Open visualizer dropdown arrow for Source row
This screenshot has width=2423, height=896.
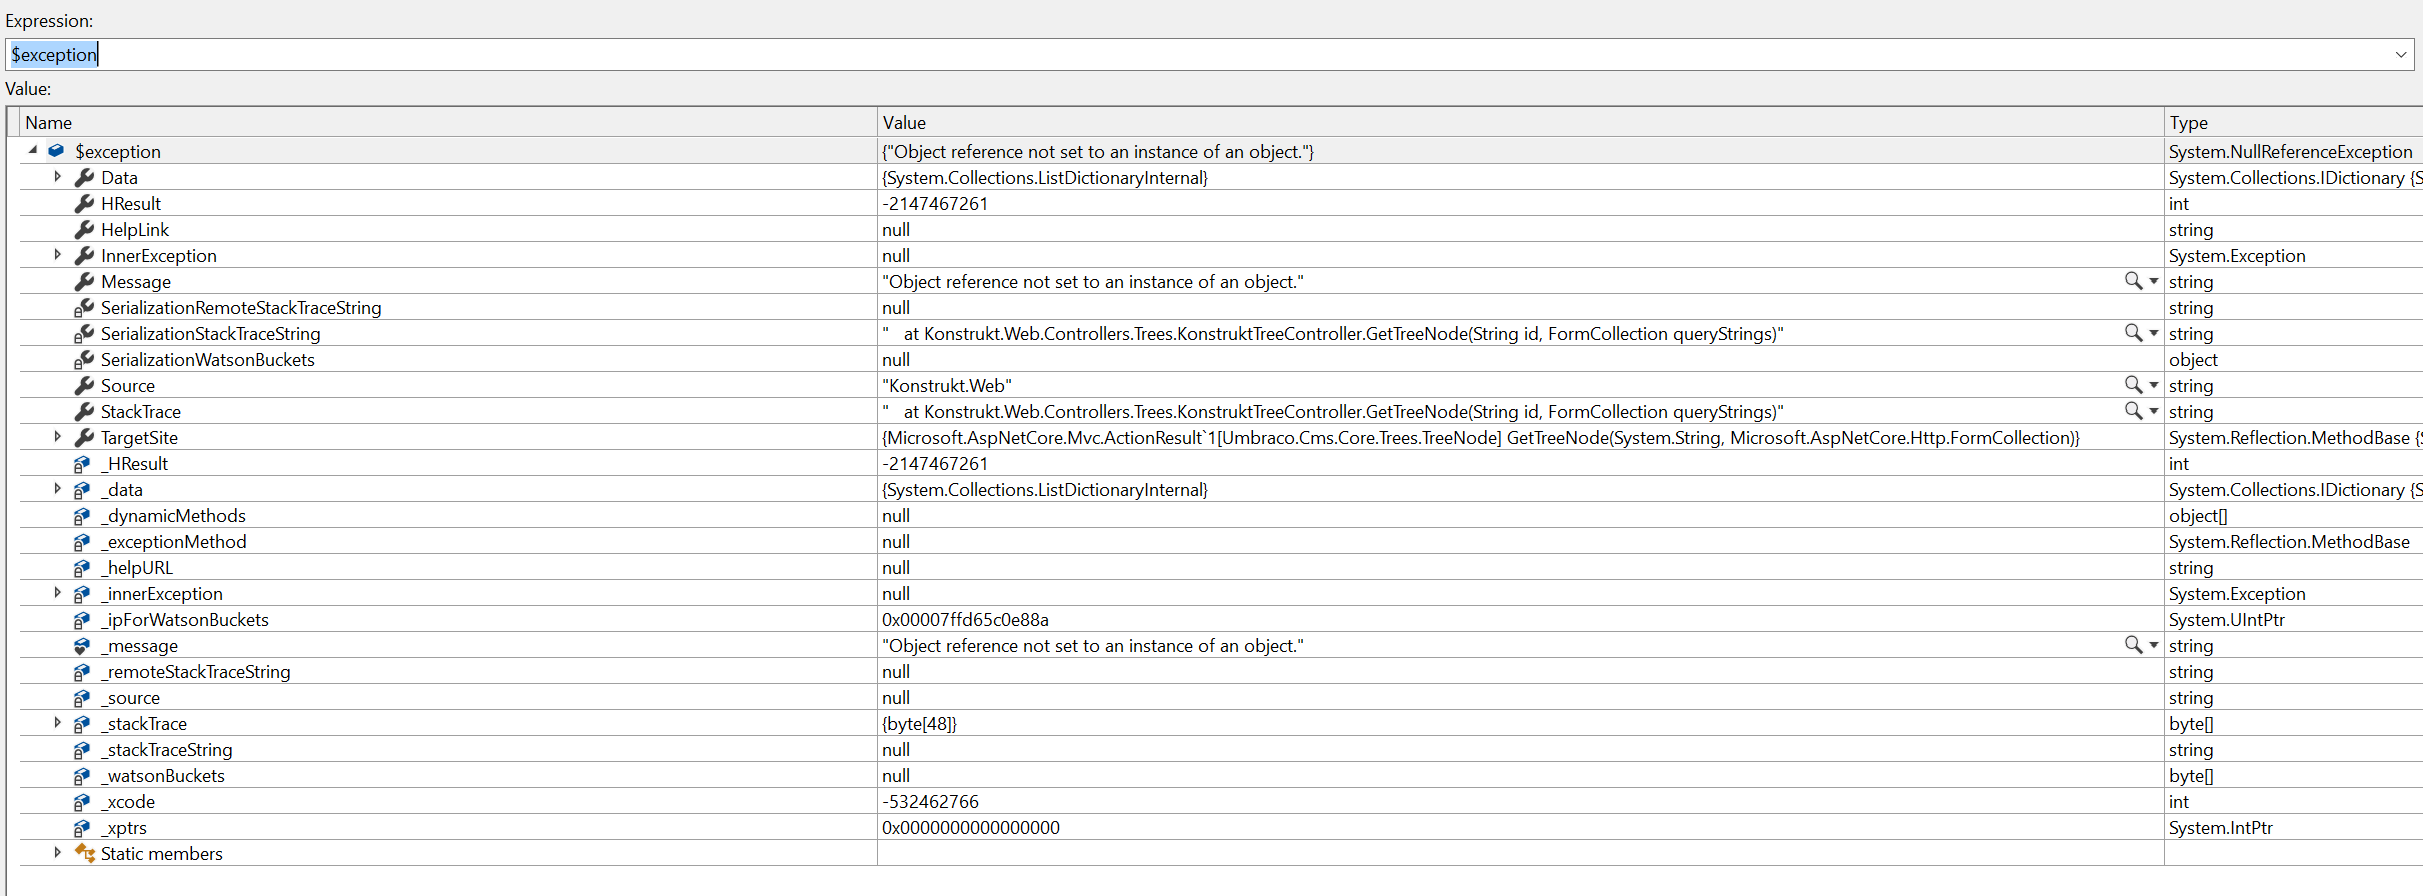(2154, 385)
